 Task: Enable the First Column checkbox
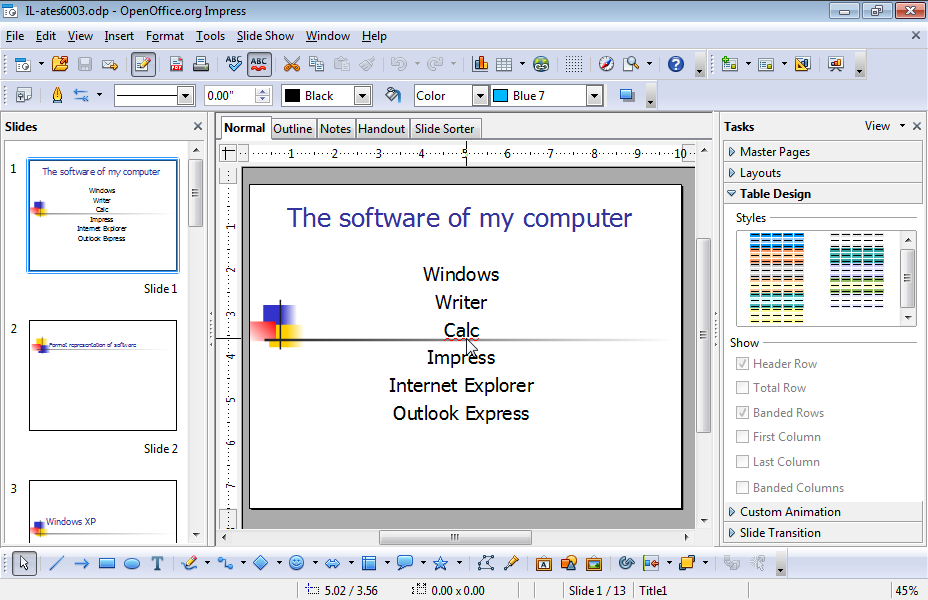(x=742, y=437)
